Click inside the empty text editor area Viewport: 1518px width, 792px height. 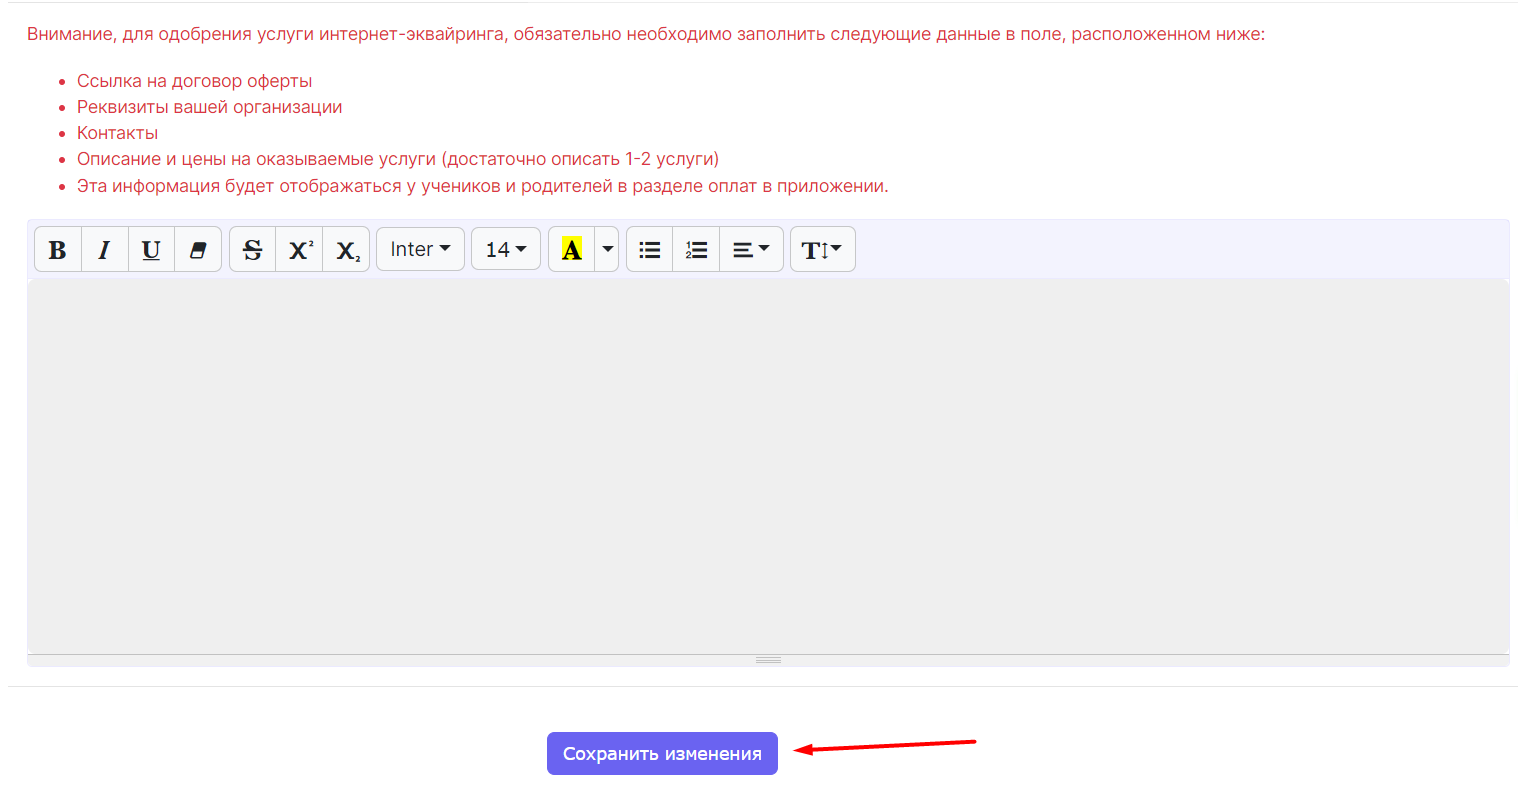click(768, 466)
